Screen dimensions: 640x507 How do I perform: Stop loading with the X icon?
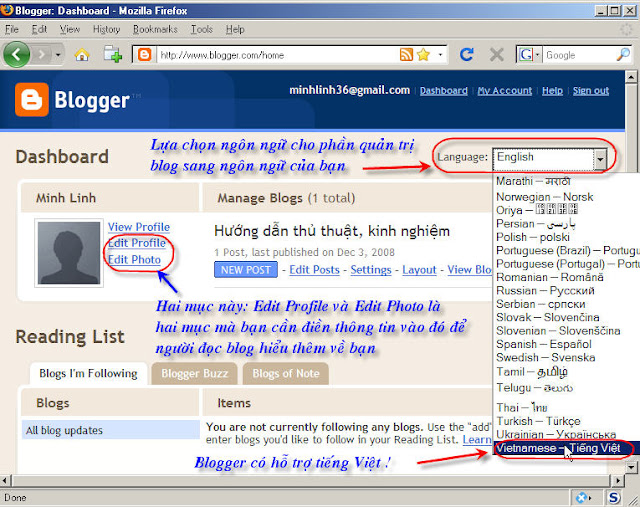496,54
